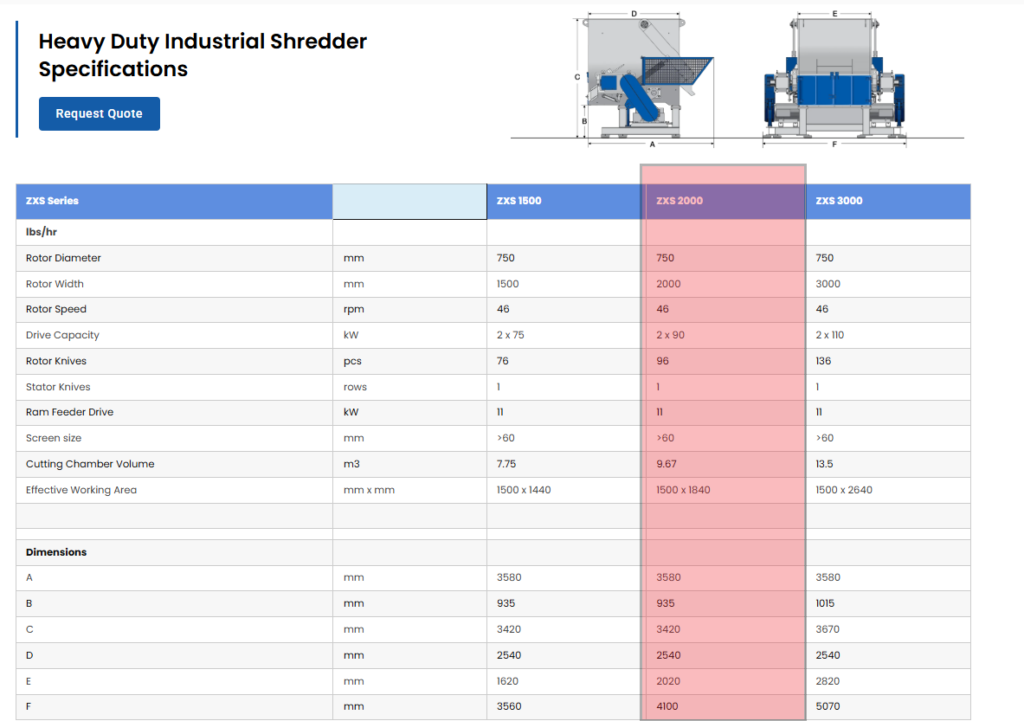Open the front-view shredder diagram image
The width and height of the screenshot is (1024, 721).
tap(835, 78)
